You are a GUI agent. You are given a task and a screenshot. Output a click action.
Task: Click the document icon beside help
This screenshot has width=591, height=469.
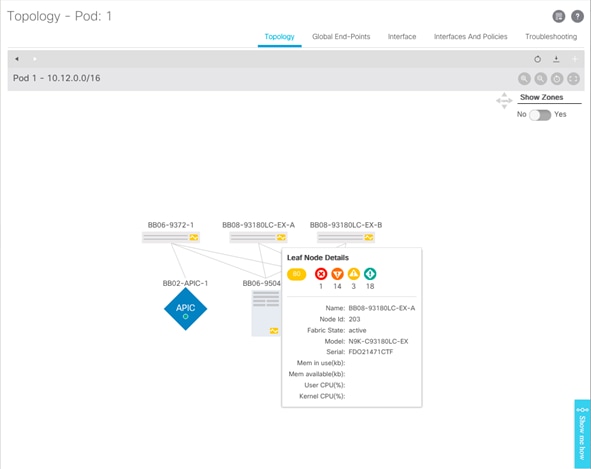tap(559, 16)
